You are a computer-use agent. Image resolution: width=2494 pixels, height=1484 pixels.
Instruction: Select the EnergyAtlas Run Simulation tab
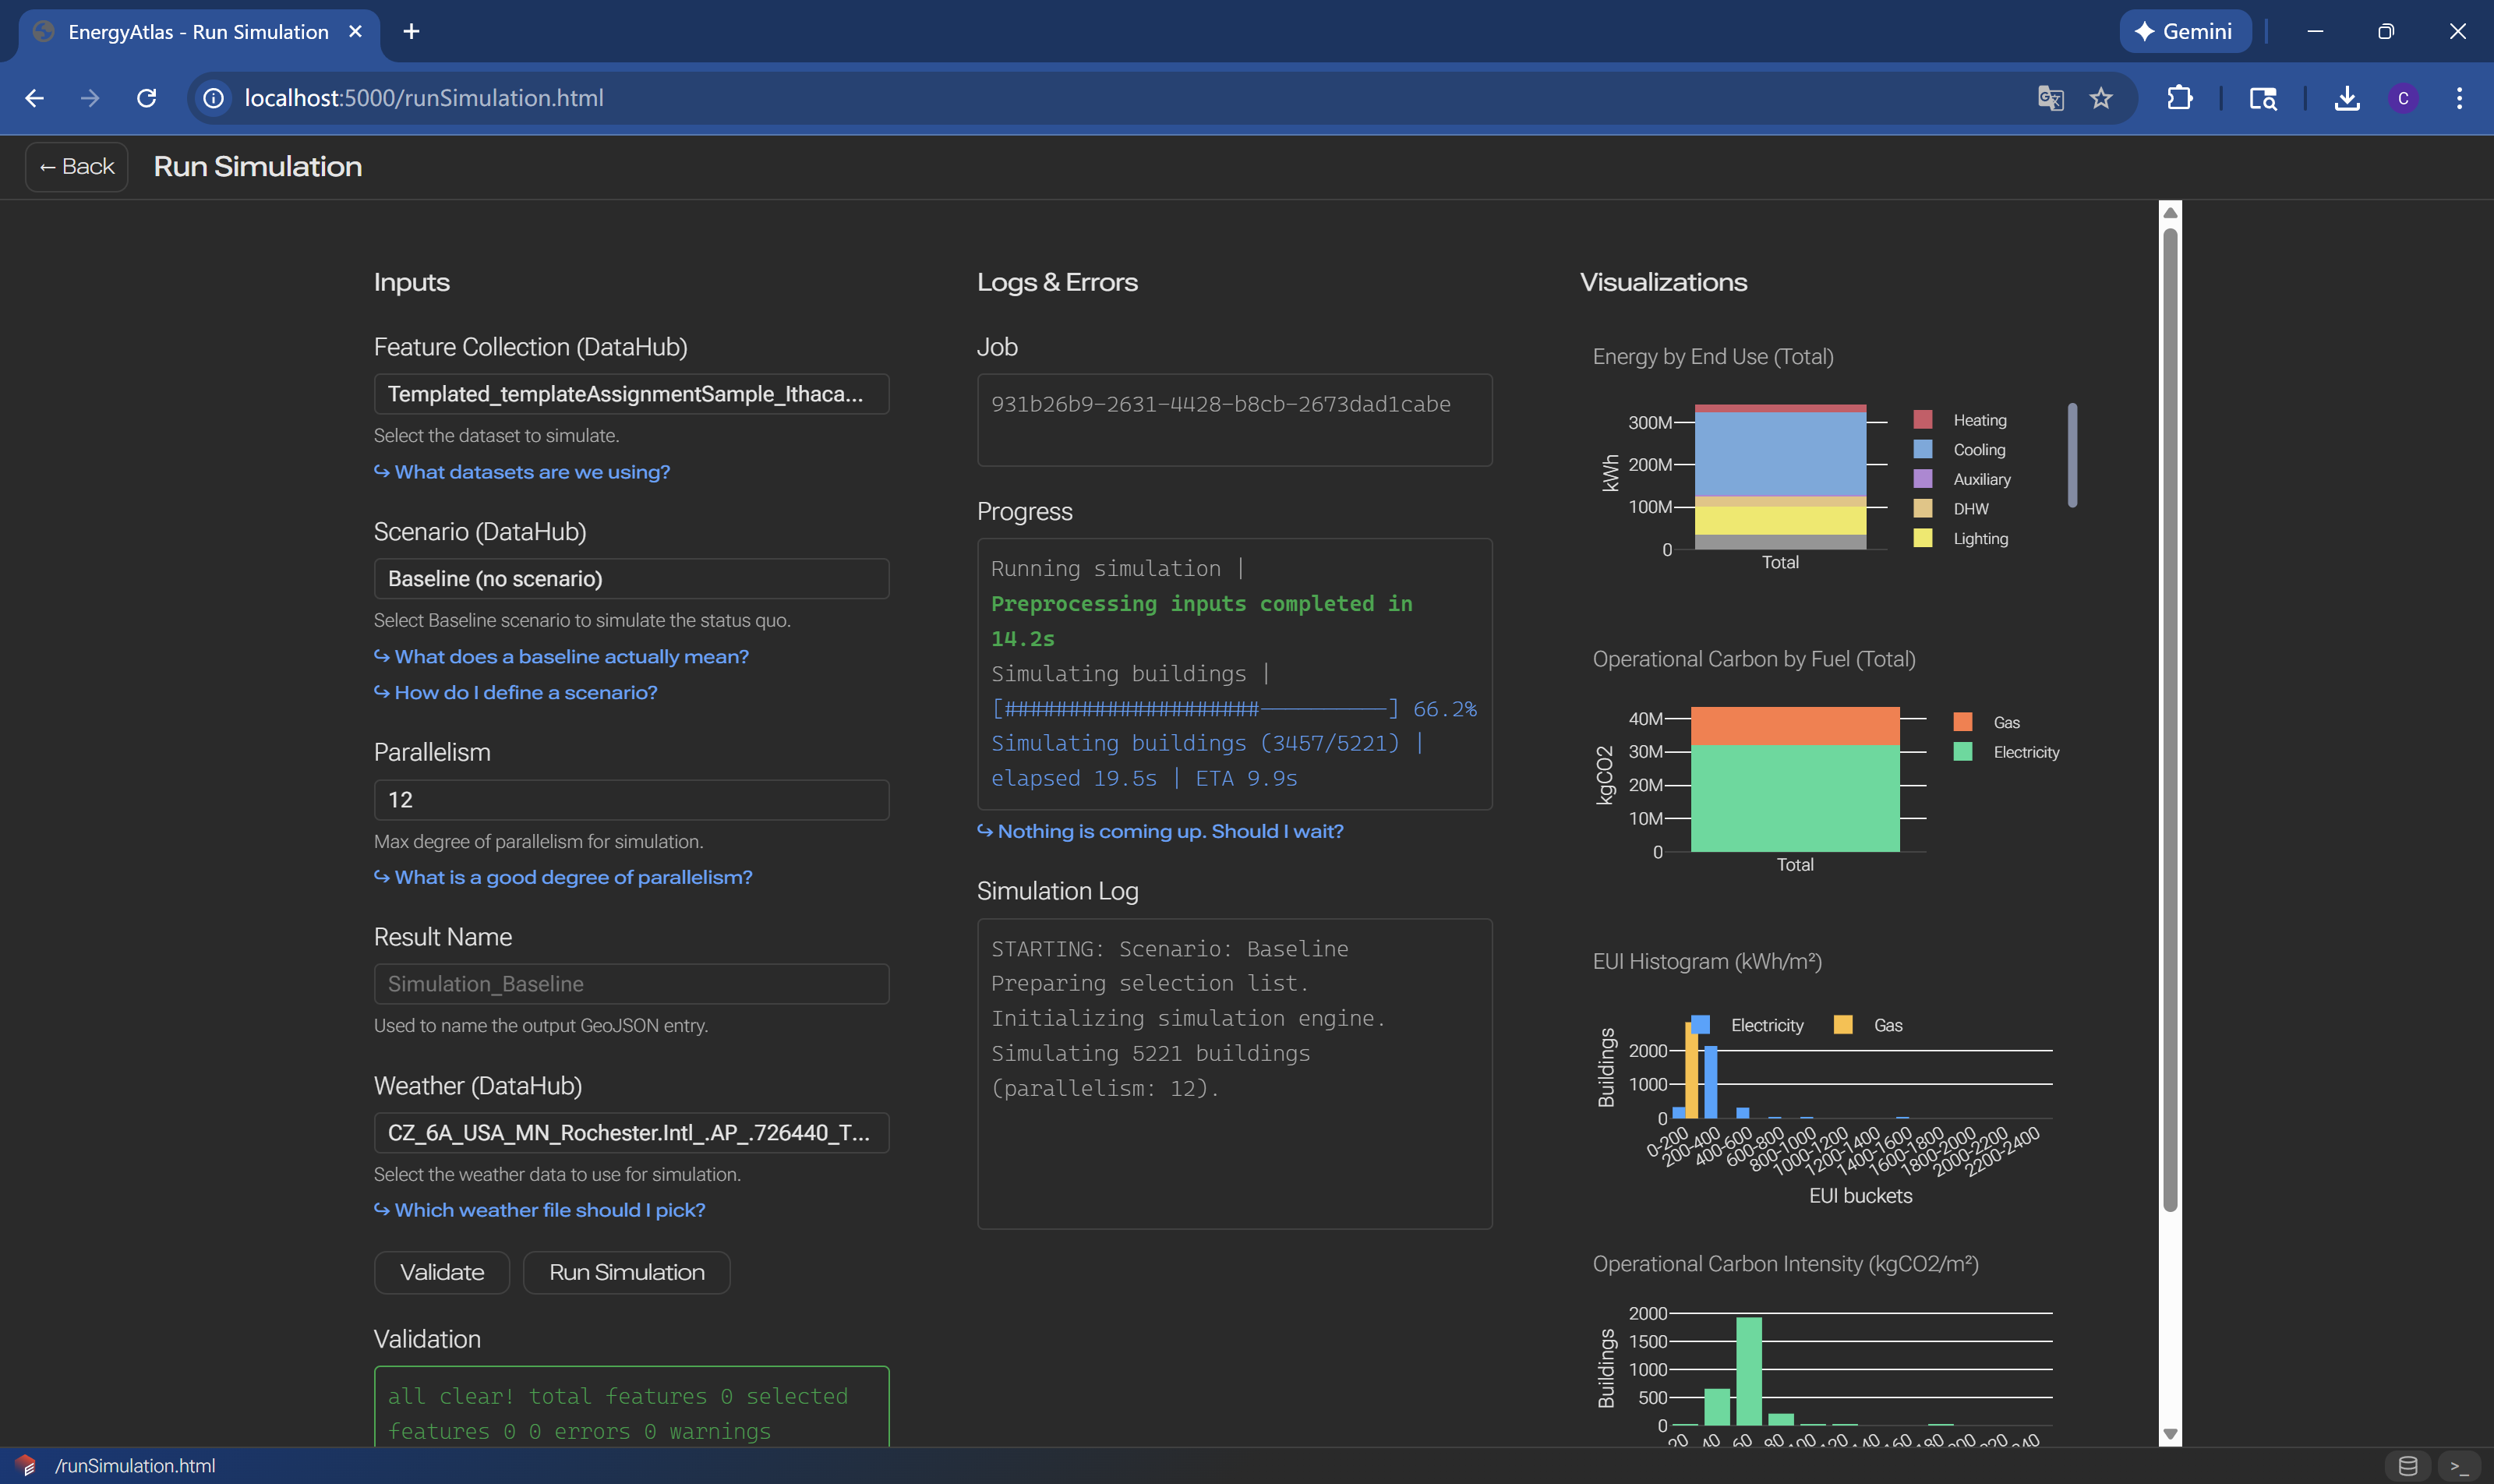tap(198, 32)
